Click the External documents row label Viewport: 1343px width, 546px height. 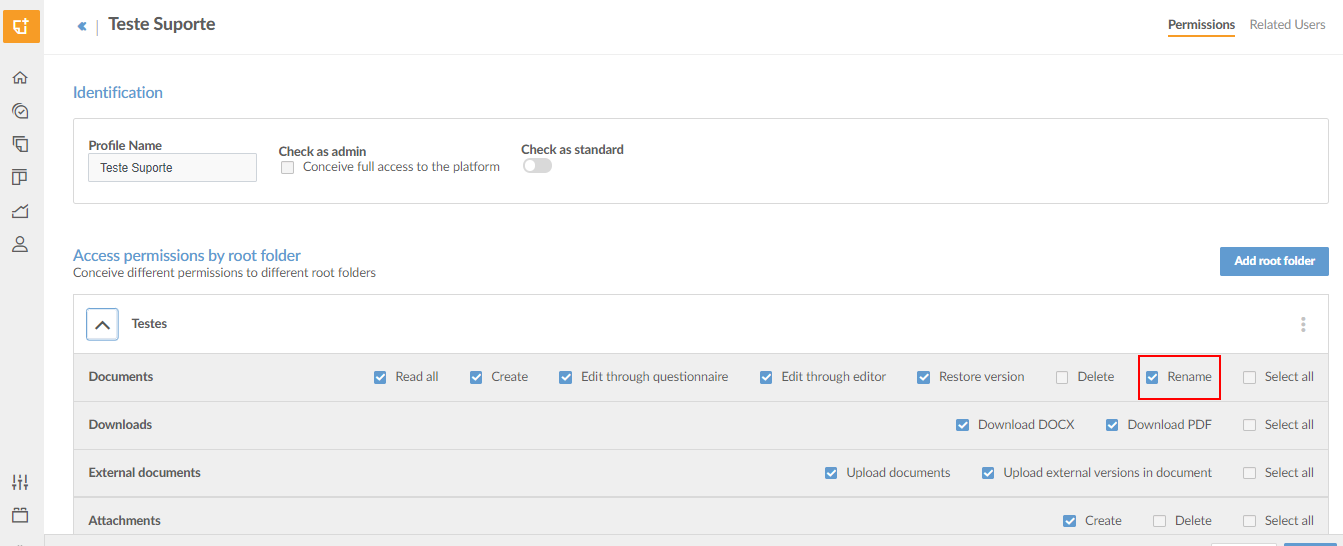(145, 473)
